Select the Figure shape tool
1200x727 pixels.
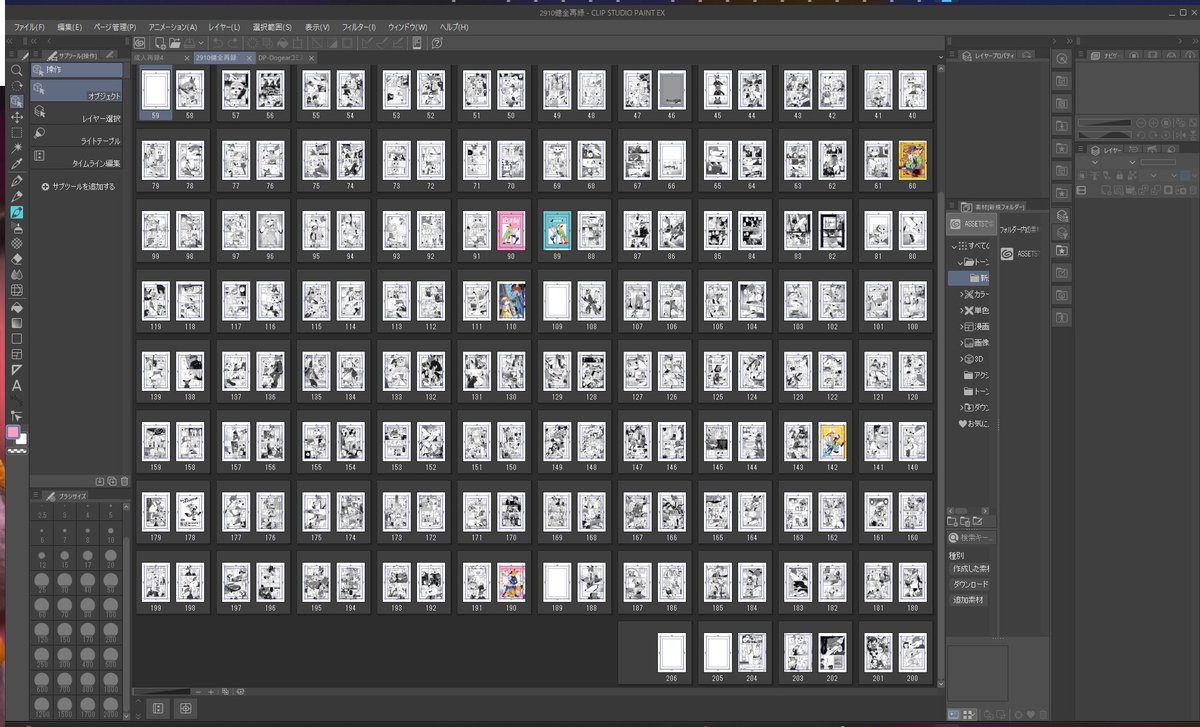coord(17,338)
